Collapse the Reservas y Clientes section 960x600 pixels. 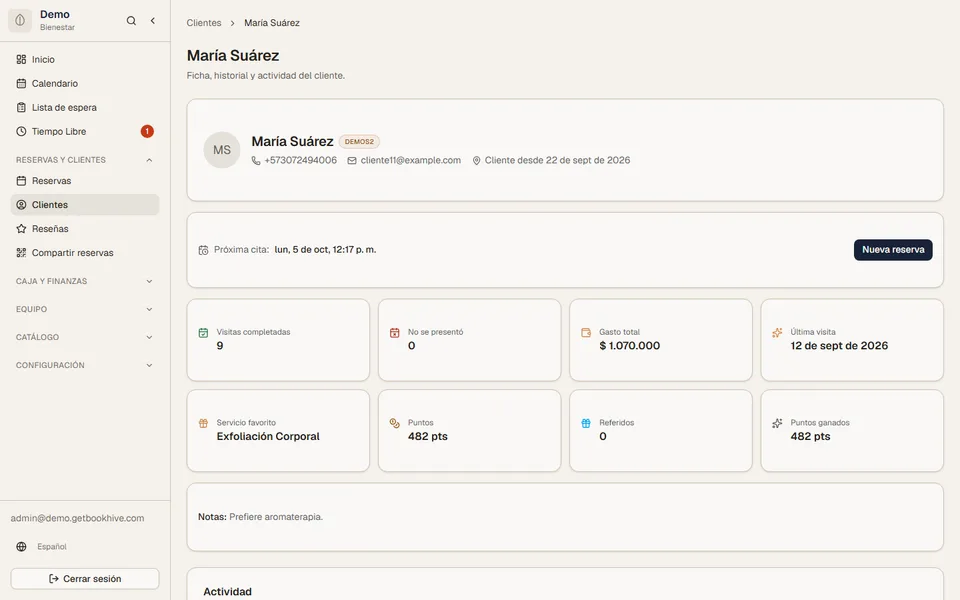(x=85, y=160)
